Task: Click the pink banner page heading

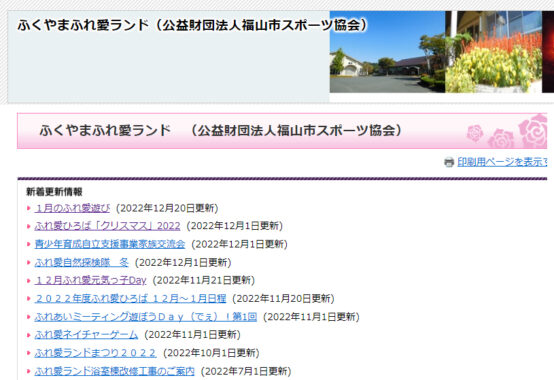Action: coord(221,130)
